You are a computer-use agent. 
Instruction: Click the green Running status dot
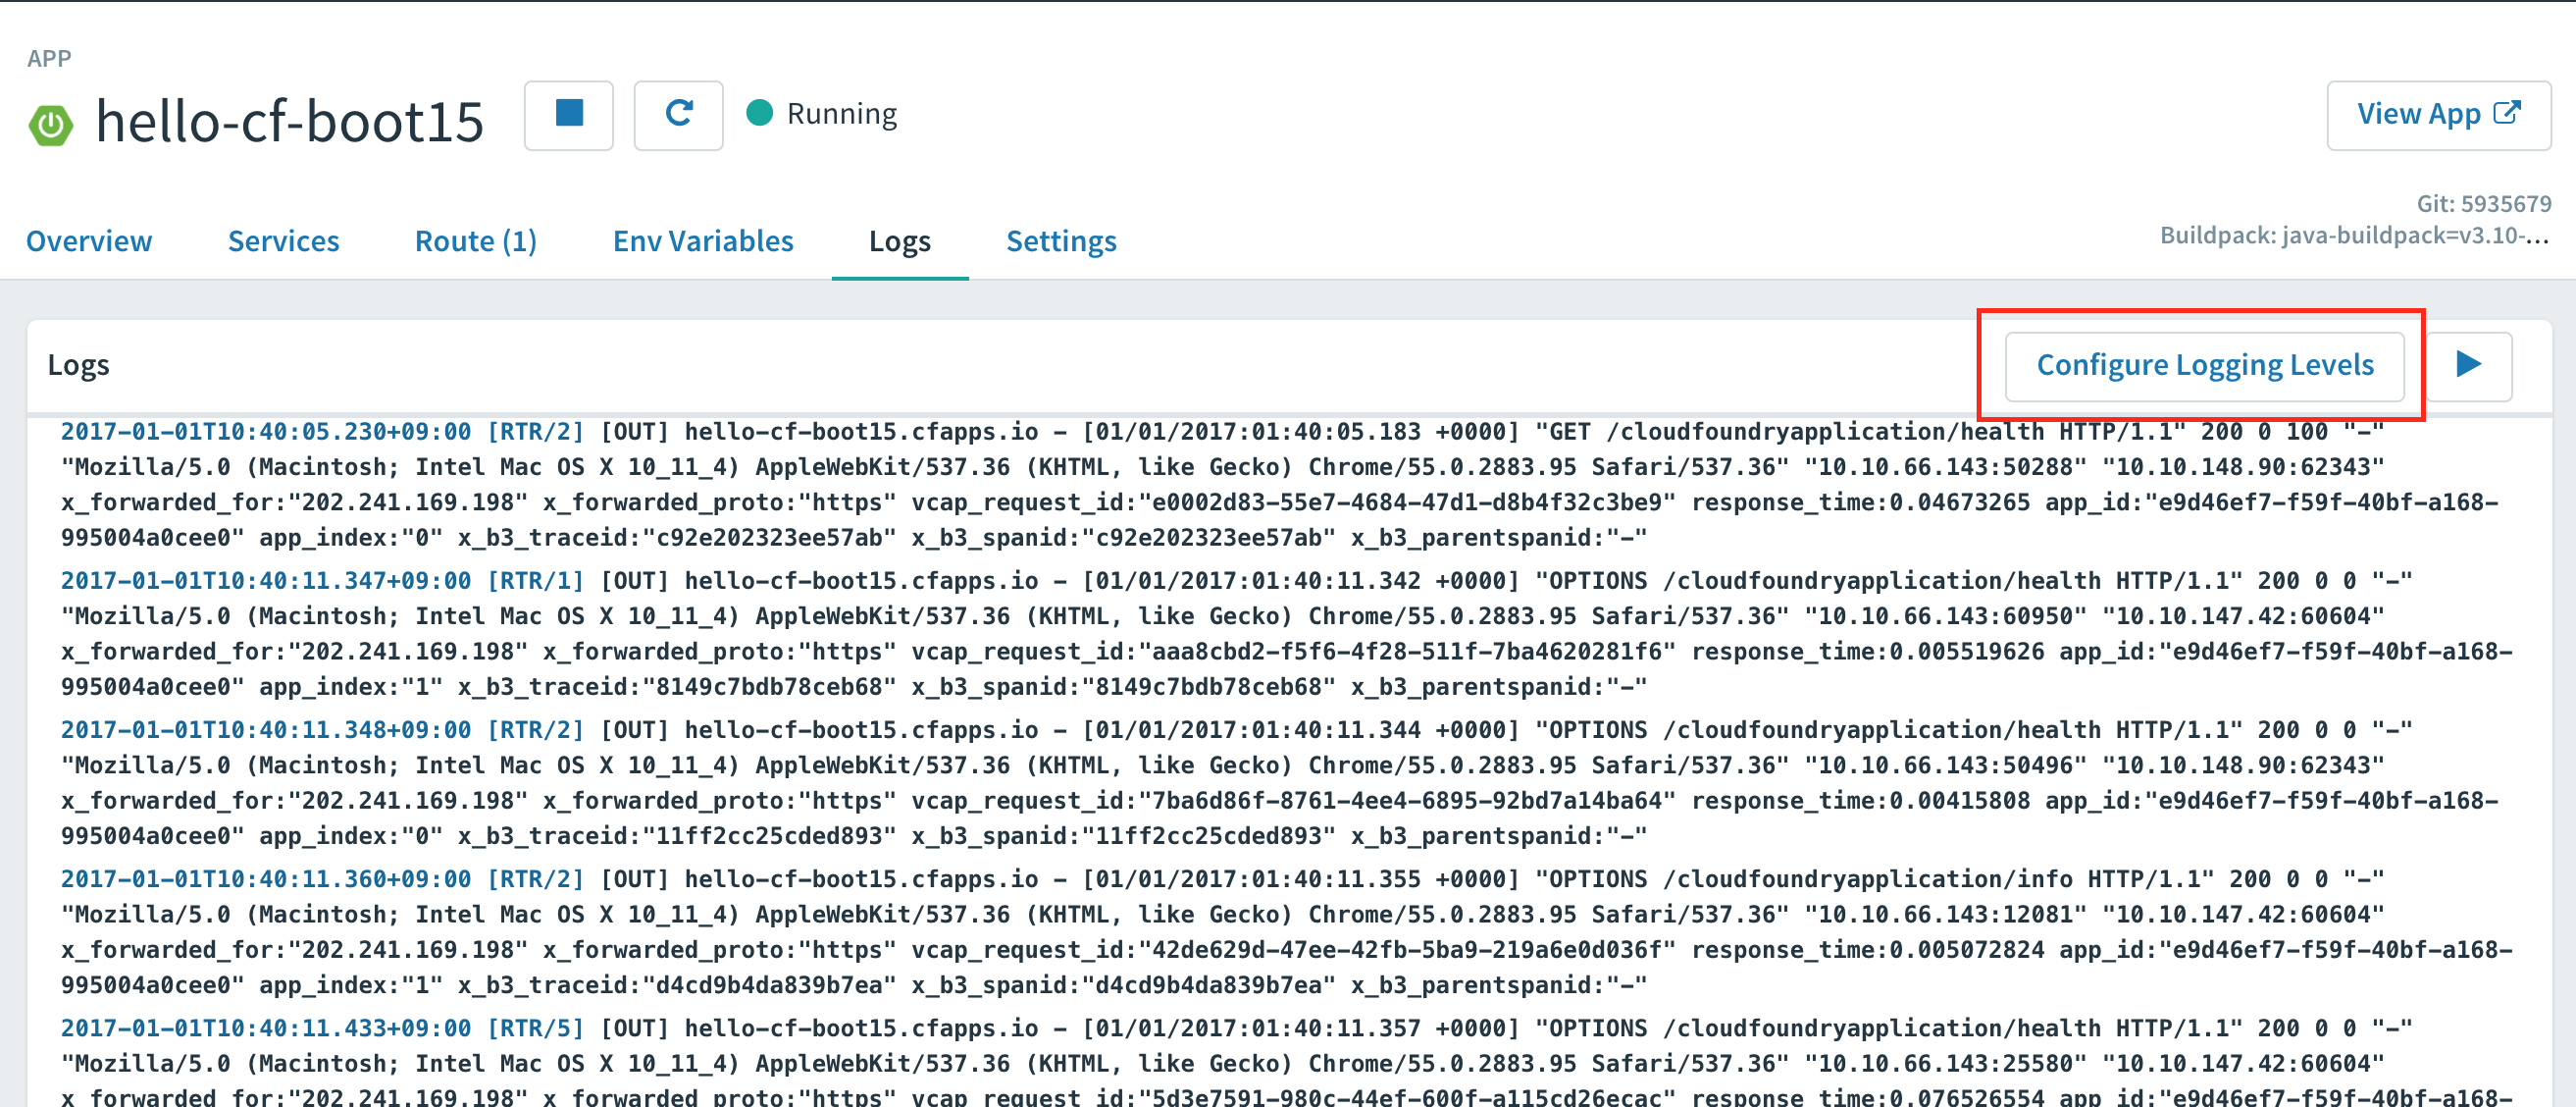pos(759,113)
